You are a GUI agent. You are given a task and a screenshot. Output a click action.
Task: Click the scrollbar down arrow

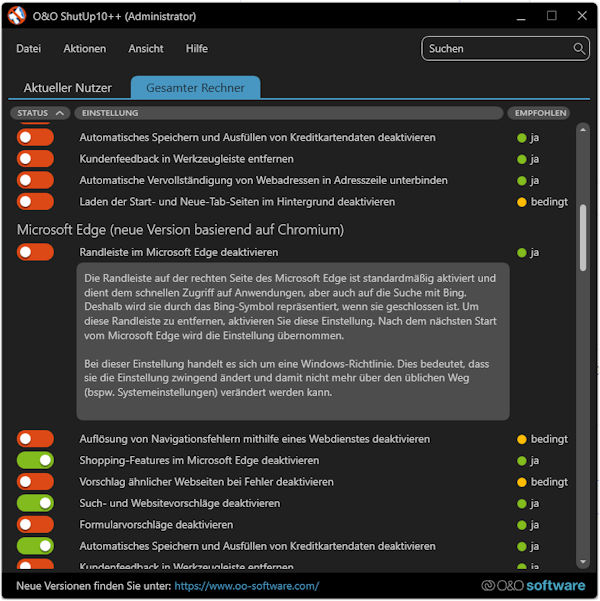coord(583,562)
